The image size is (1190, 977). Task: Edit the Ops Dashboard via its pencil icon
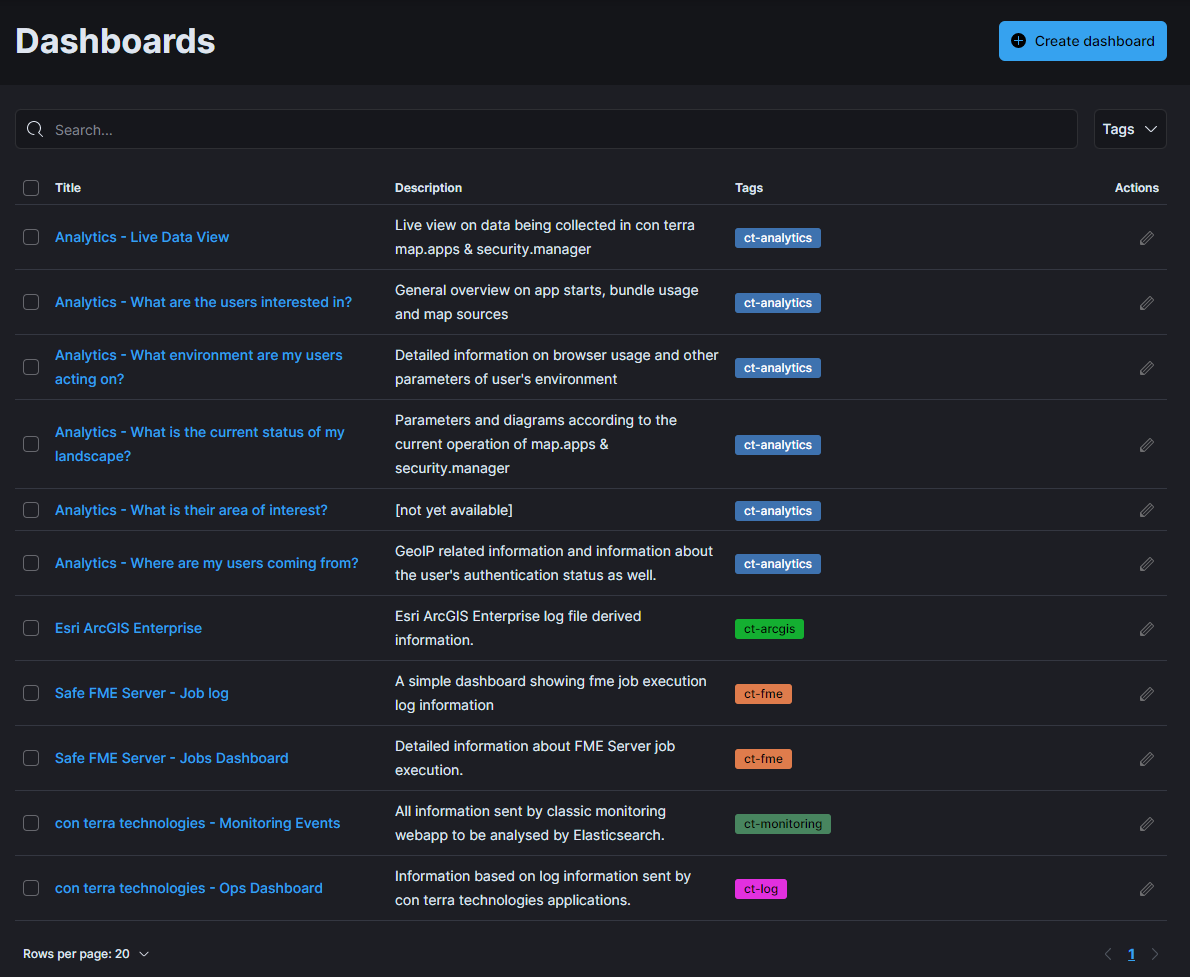1146,888
